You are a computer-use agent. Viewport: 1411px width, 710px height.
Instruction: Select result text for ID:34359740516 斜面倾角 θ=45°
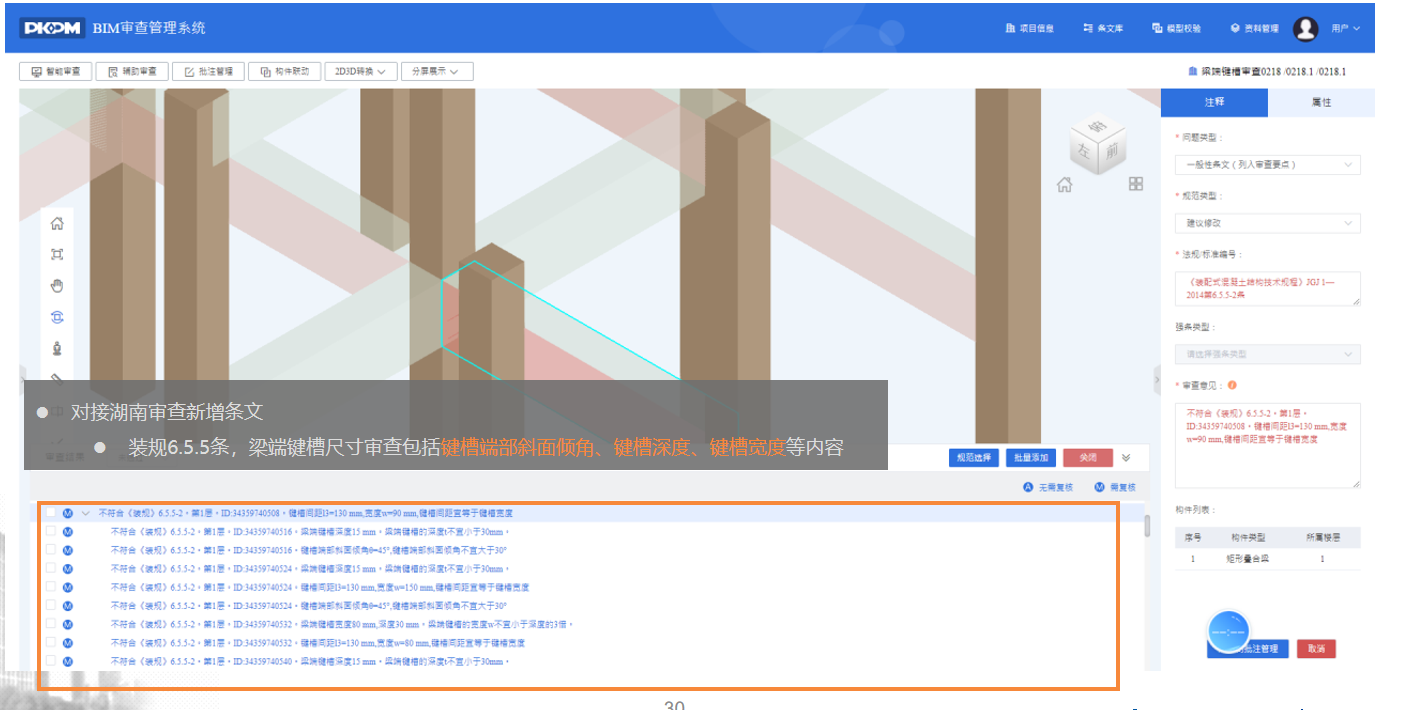coord(309,550)
